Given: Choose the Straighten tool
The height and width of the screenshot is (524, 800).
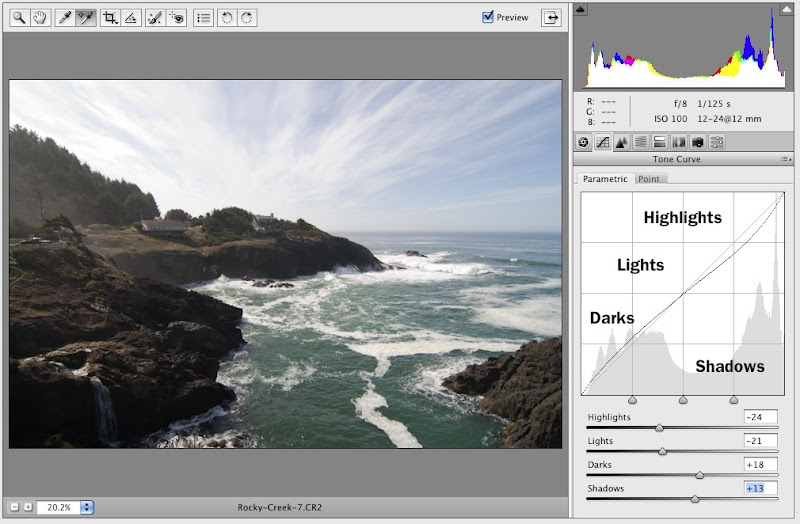Looking at the screenshot, I should coord(131,18).
